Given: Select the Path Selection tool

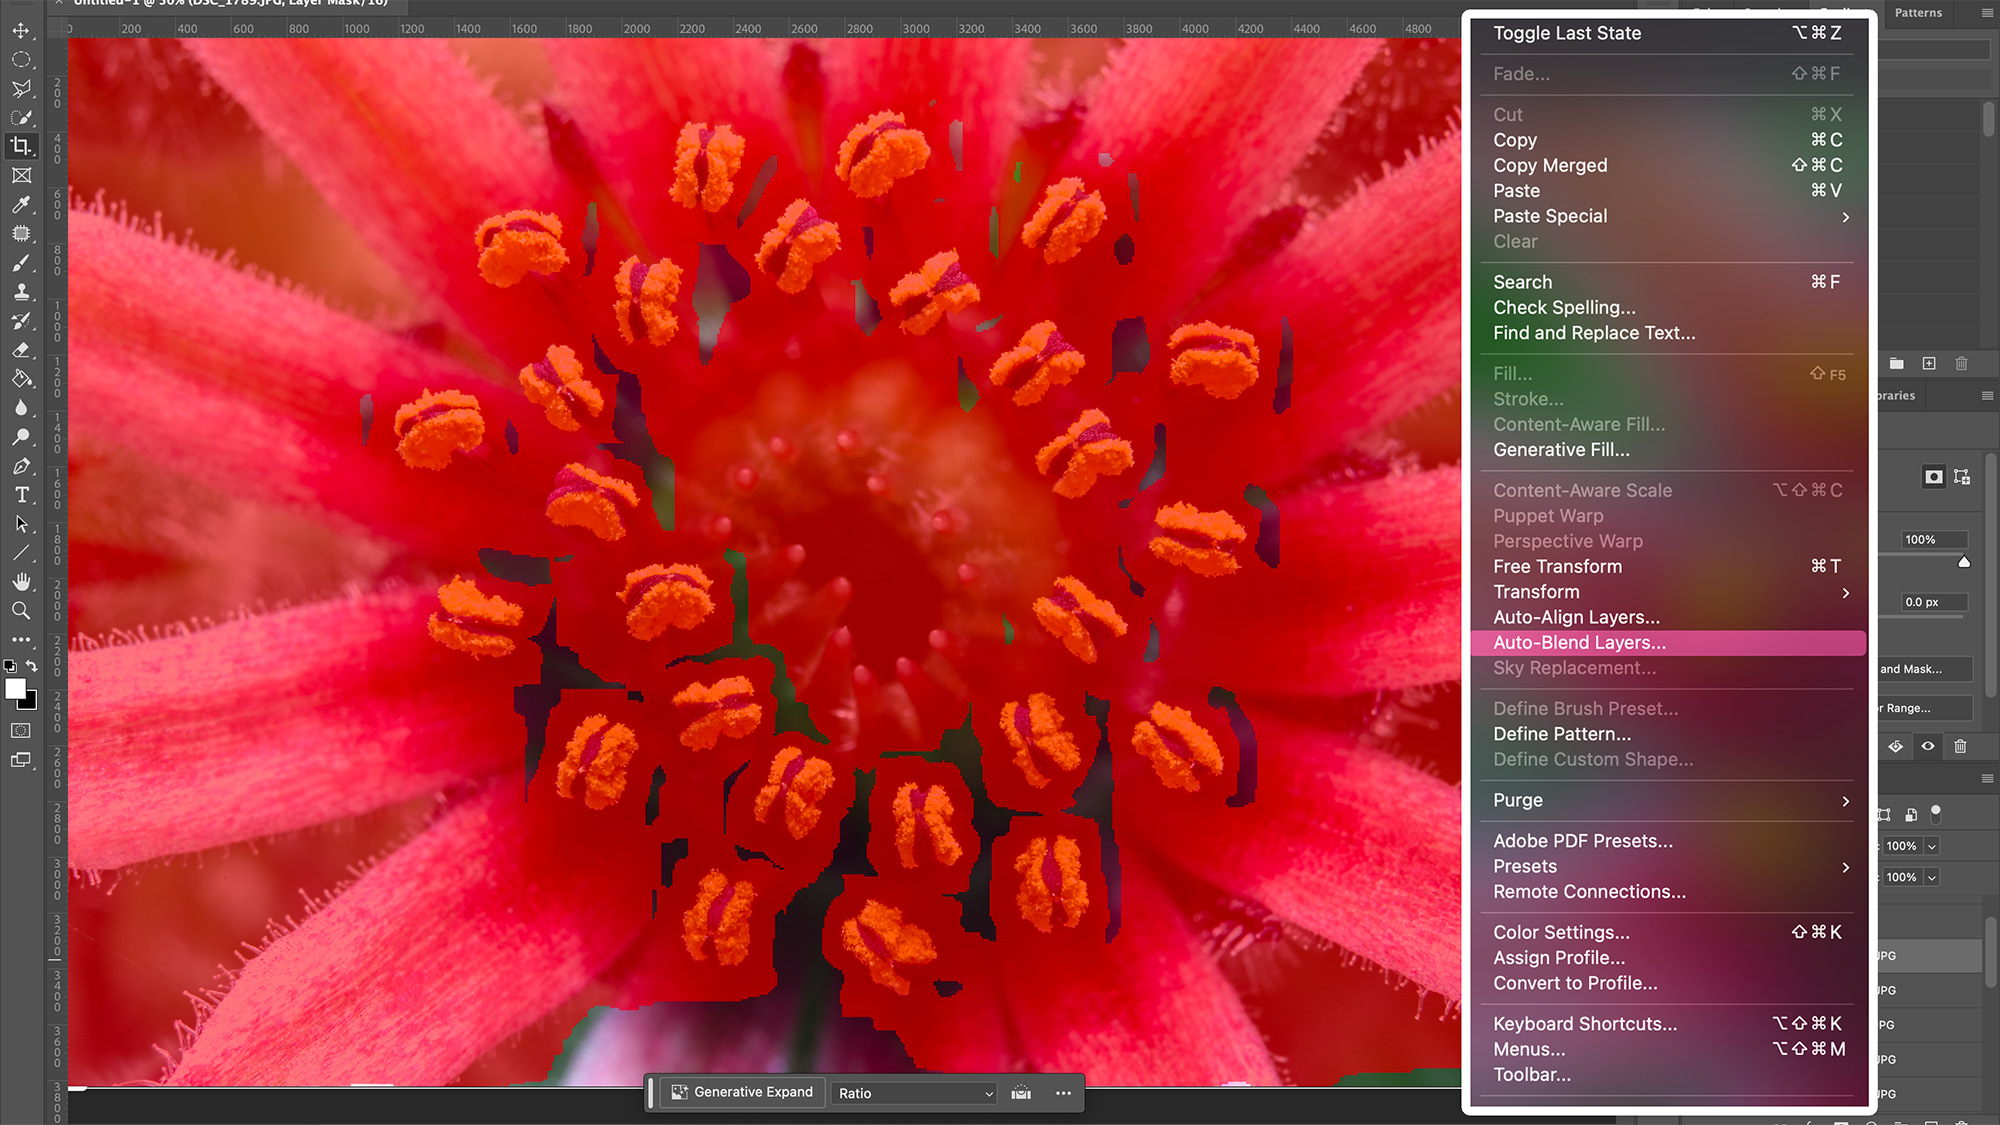Looking at the screenshot, I should point(21,524).
